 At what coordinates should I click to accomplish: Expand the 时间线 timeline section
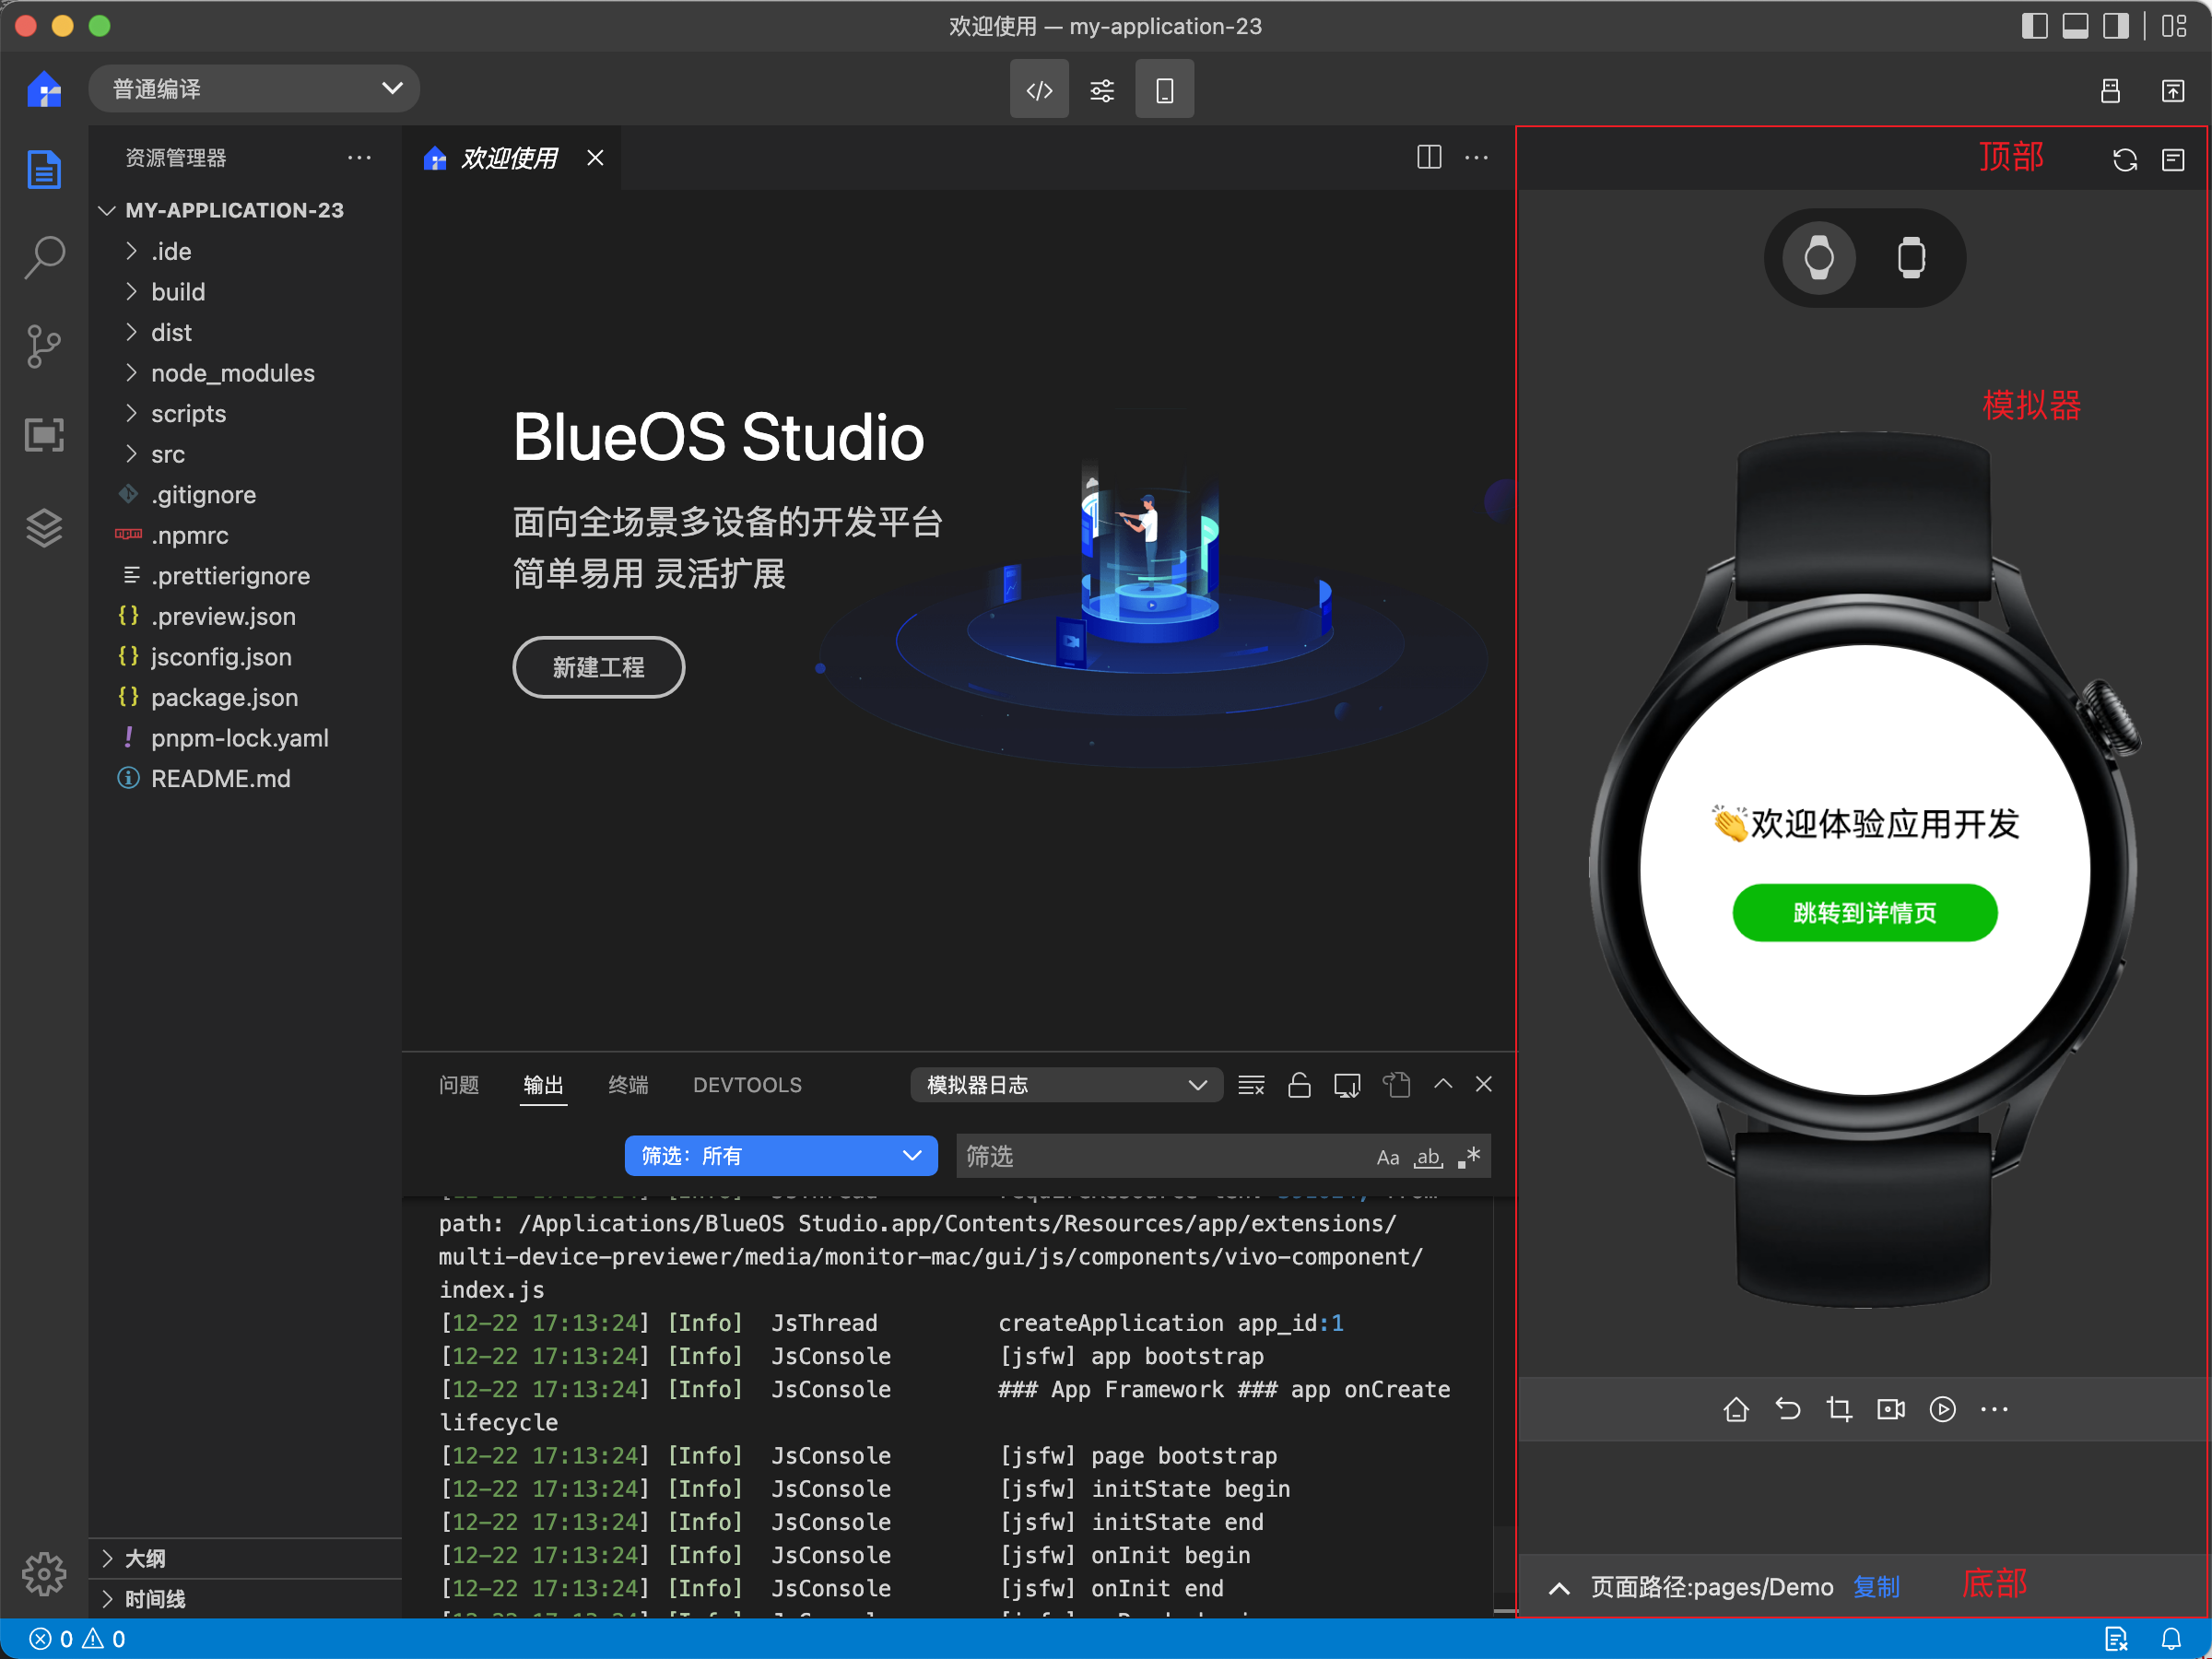pos(244,1598)
